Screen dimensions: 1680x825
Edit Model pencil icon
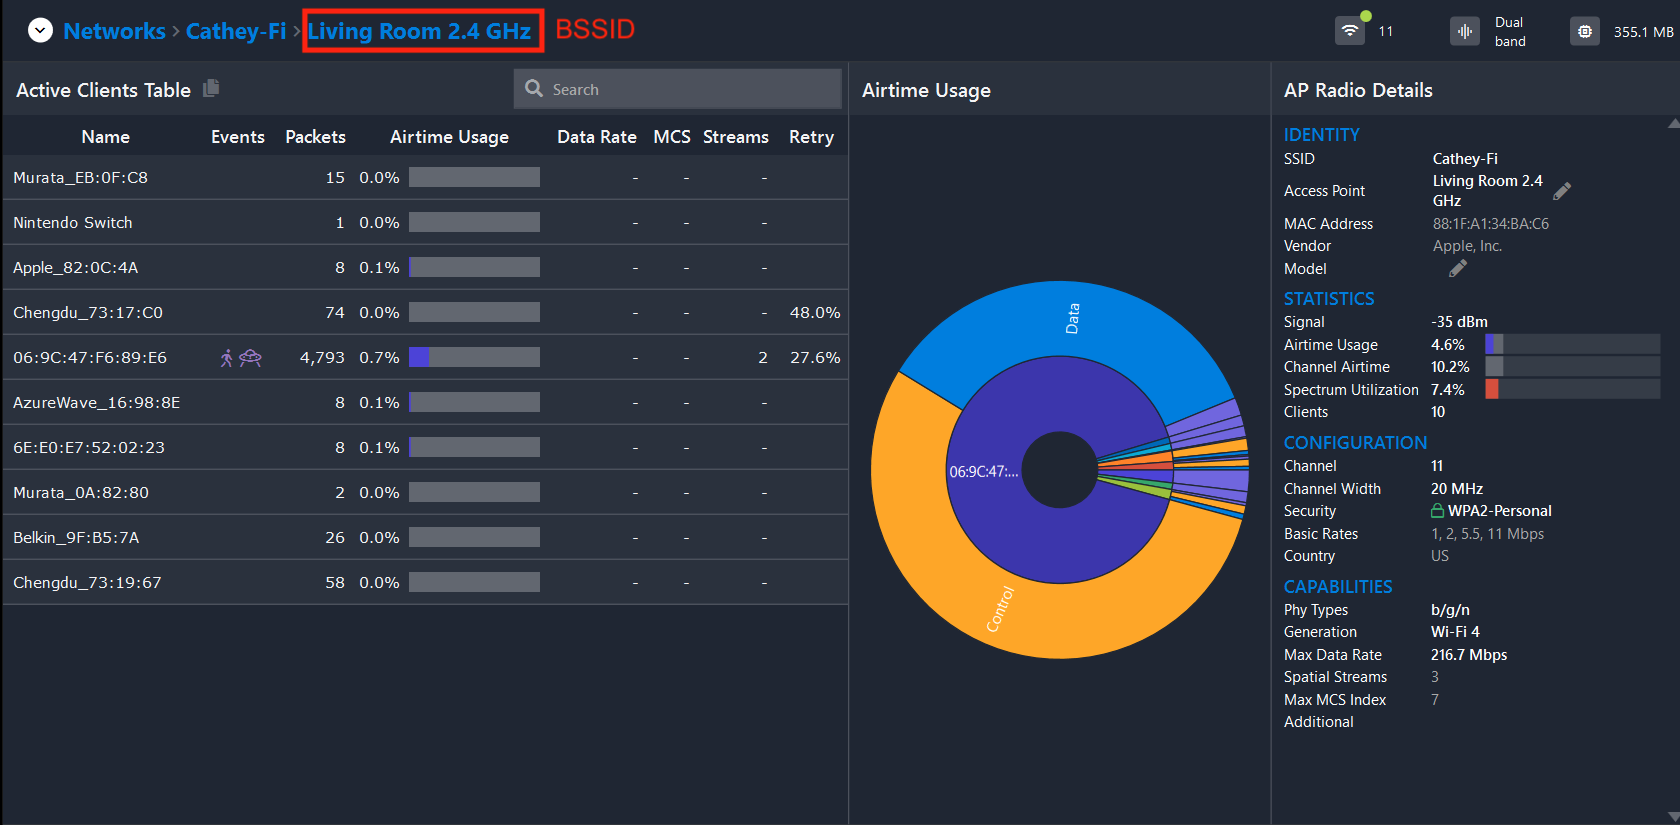(x=1458, y=268)
